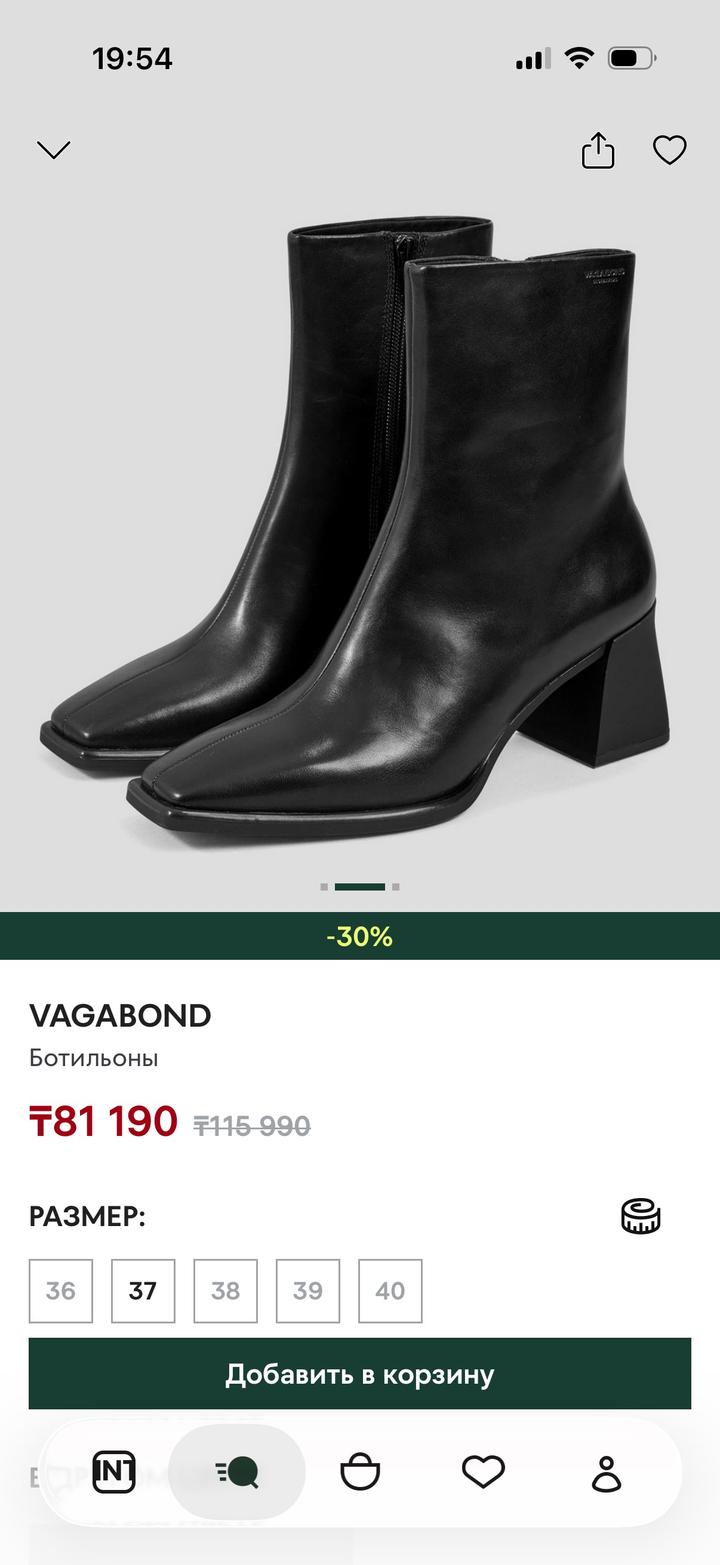Screen dimensions: 720x1565
Task: Open the size guide measuring tape icon
Action: point(641,1216)
